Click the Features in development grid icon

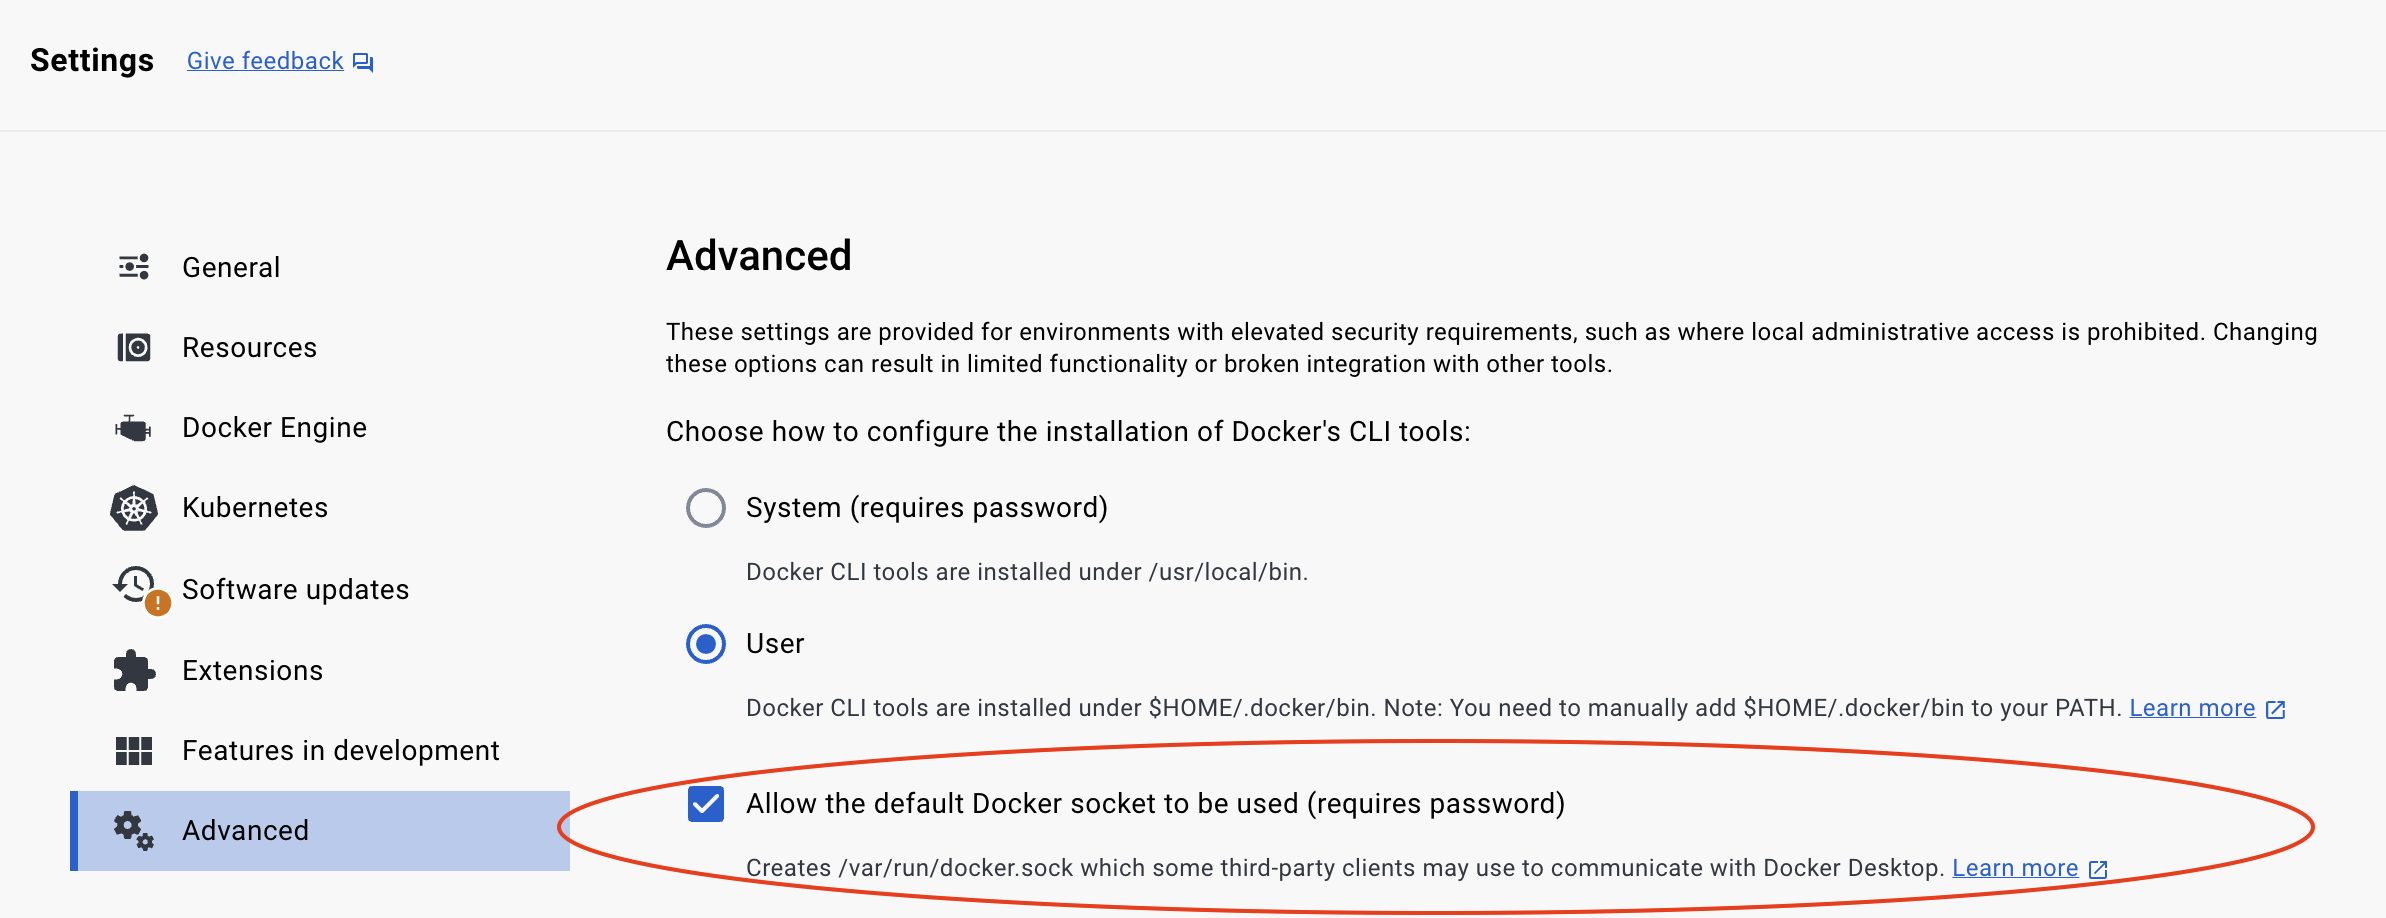click(133, 750)
